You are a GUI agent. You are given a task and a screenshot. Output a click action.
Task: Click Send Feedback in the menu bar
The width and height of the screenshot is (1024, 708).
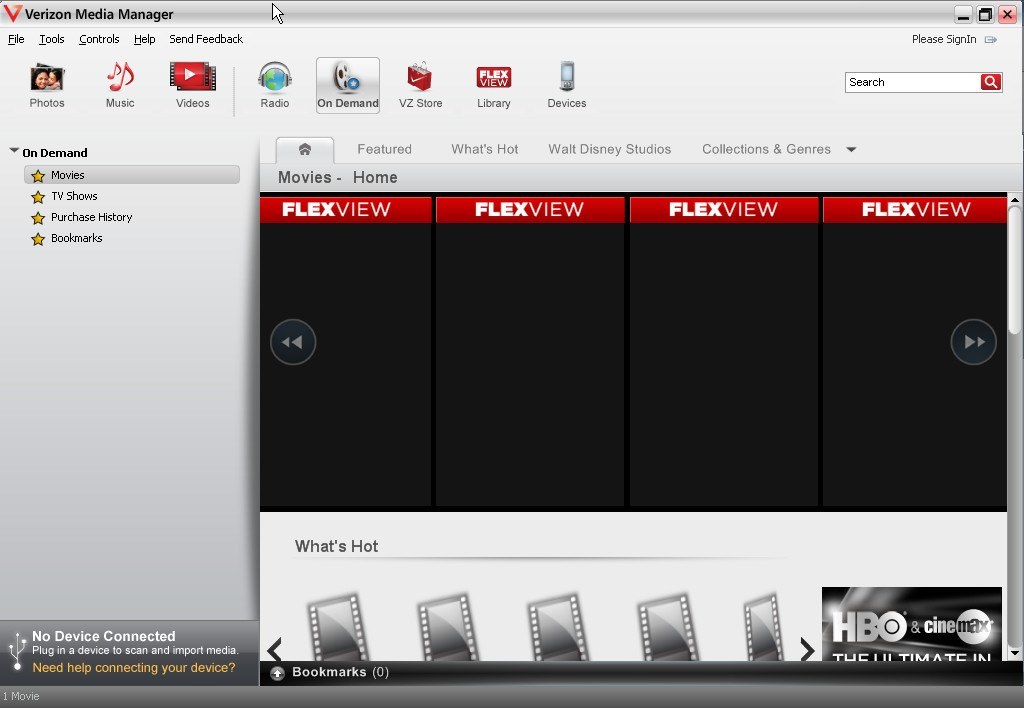206,39
